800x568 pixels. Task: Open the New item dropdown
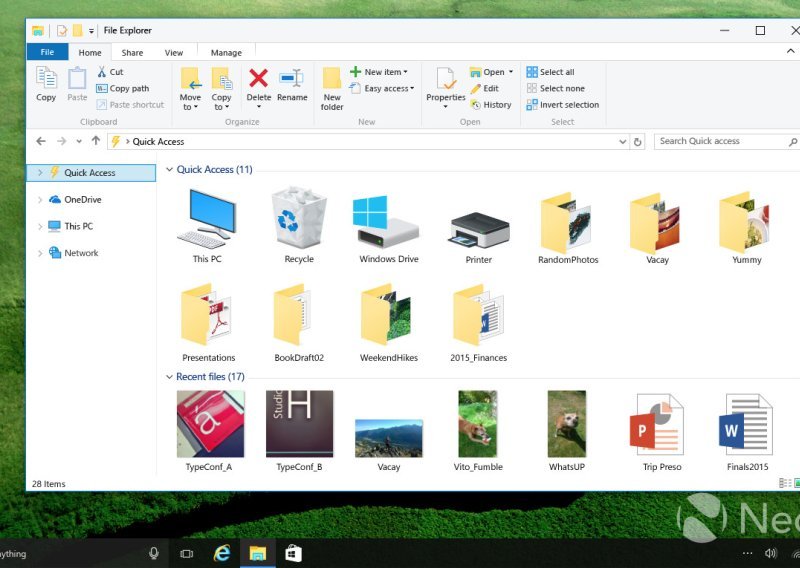point(379,72)
